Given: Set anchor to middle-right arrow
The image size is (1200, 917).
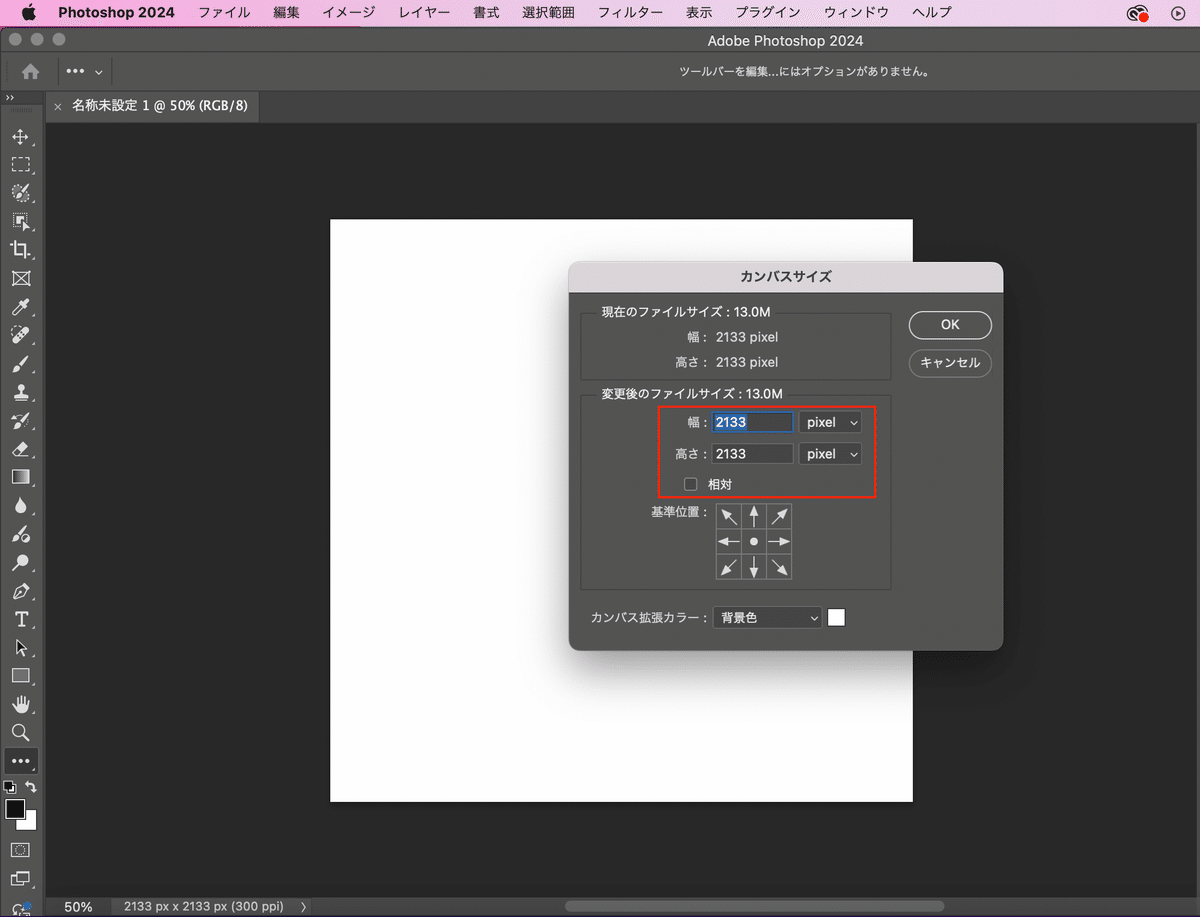Looking at the screenshot, I should pyautogui.click(x=779, y=541).
